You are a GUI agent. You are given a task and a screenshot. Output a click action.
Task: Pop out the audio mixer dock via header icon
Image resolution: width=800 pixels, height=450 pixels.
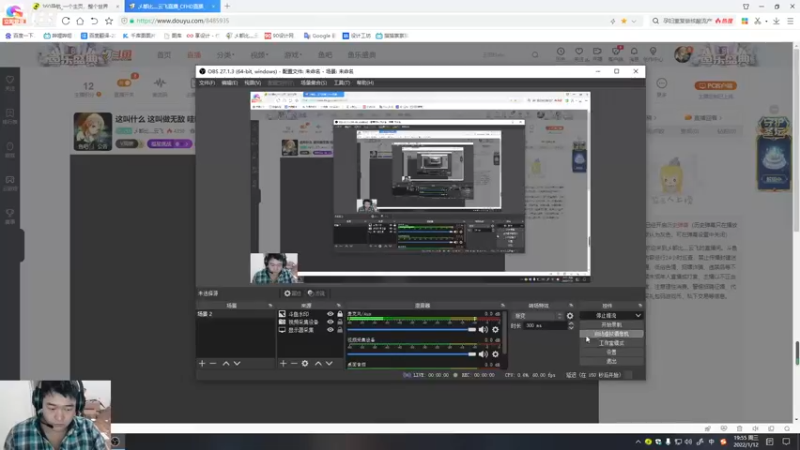click(503, 306)
